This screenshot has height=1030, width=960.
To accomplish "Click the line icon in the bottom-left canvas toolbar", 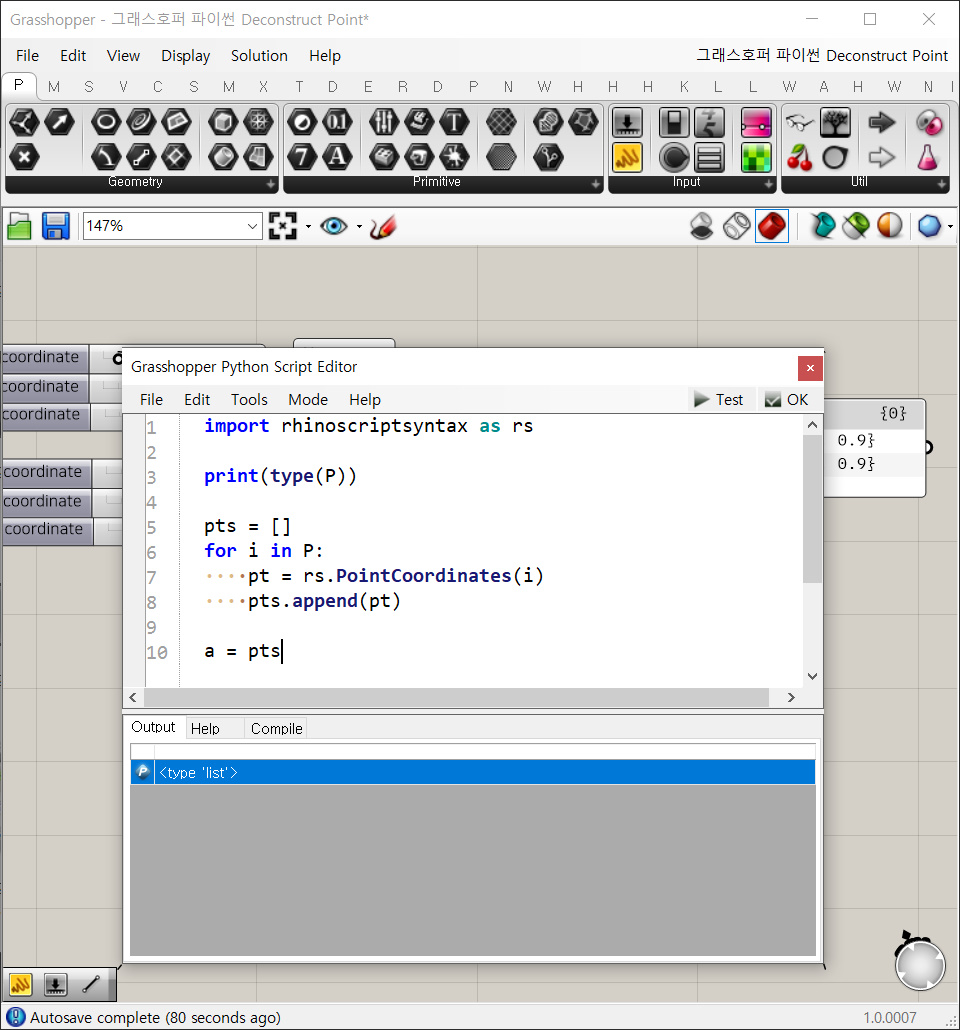I will [x=91, y=984].
